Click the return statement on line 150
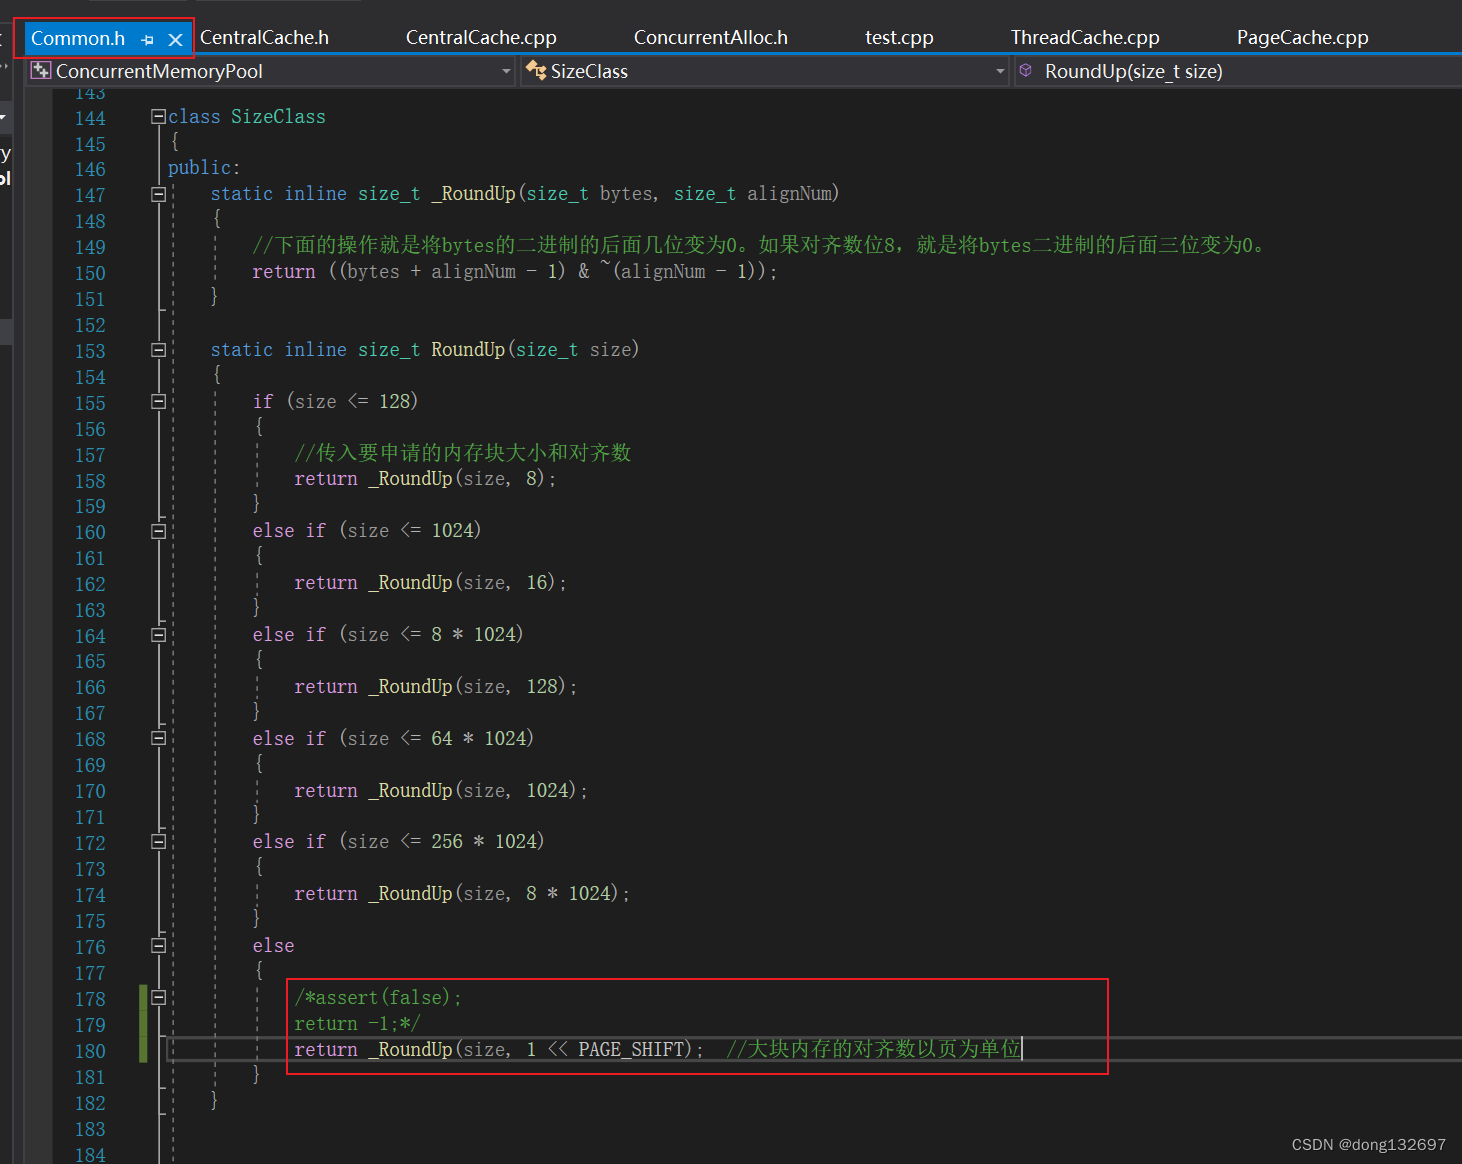The image size is (1462, 1164). 515,271
